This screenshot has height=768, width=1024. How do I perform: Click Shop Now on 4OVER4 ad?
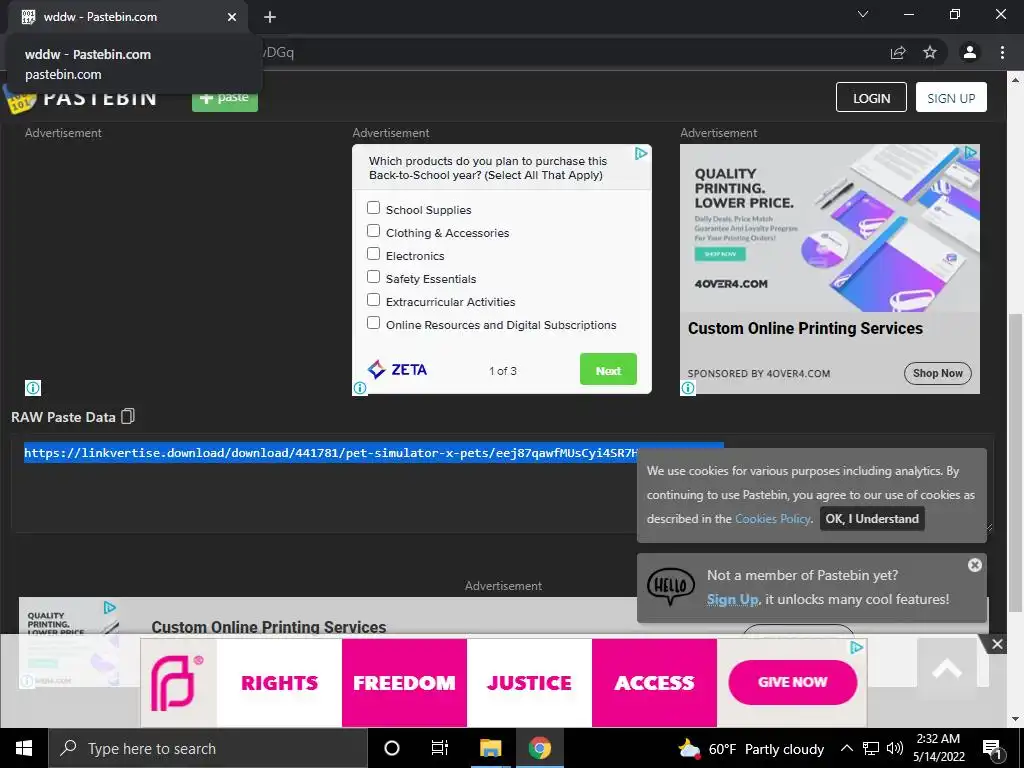click(938, 373)
